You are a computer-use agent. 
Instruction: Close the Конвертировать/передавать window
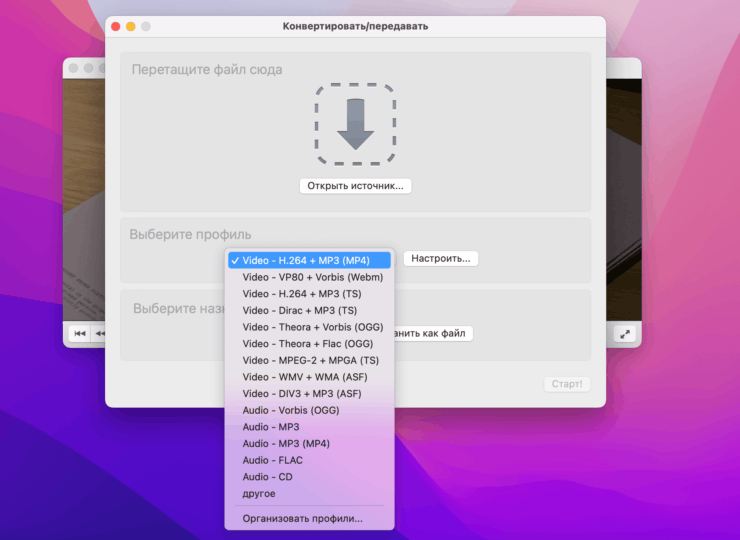pos(116,26)
